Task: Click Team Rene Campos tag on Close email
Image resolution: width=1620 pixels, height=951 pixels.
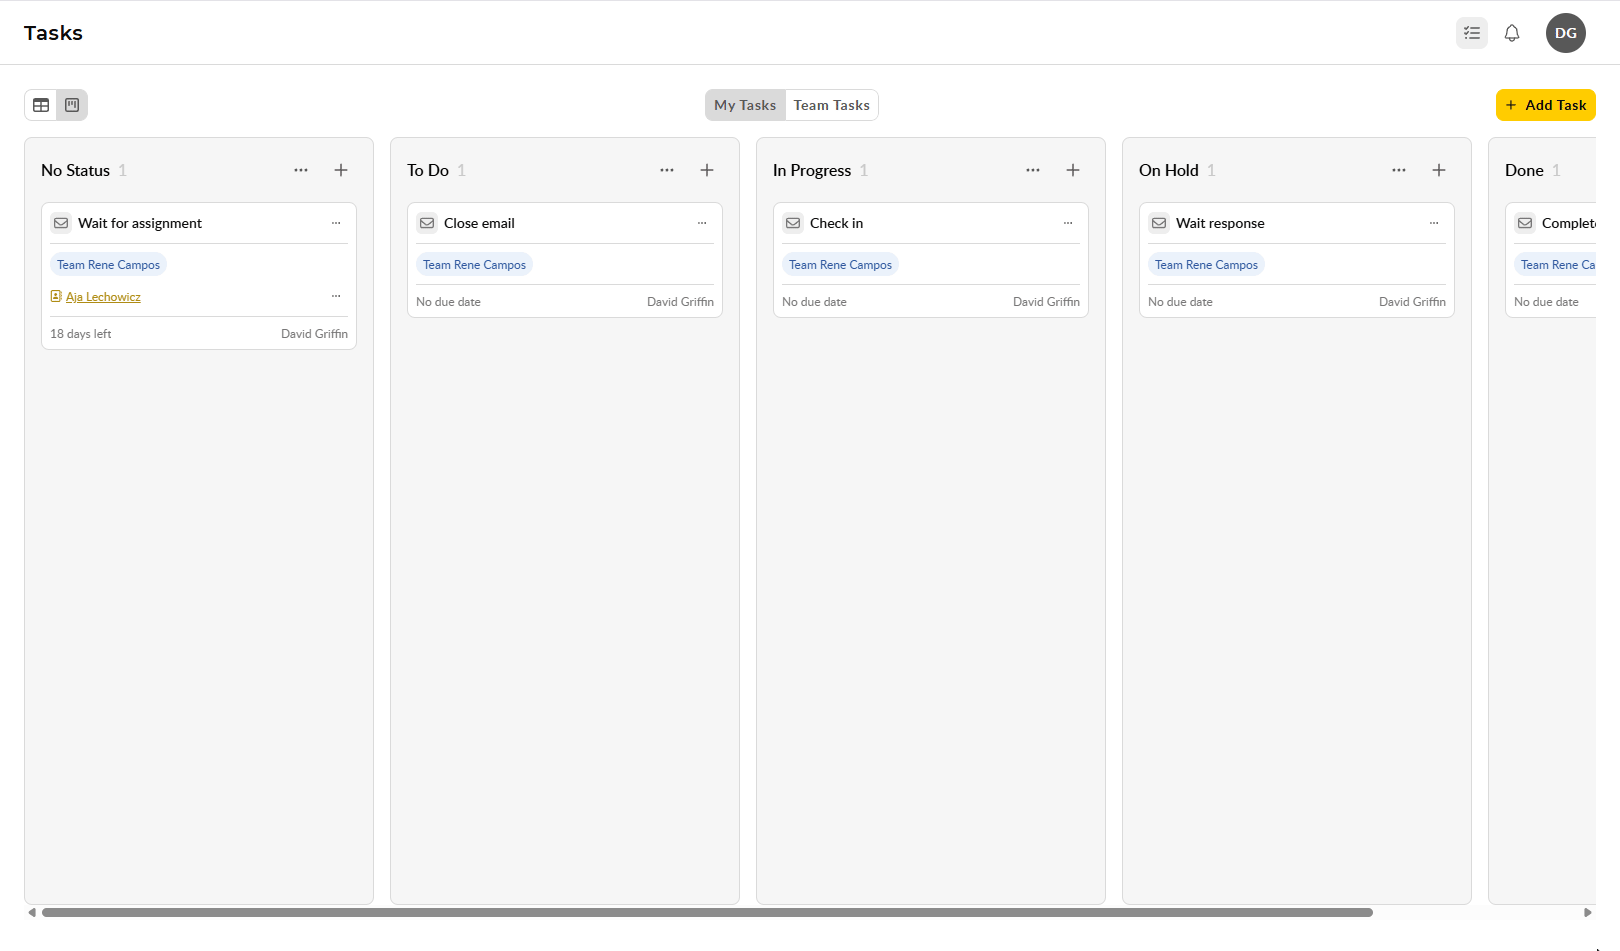Action: click(x=474, y=265)
